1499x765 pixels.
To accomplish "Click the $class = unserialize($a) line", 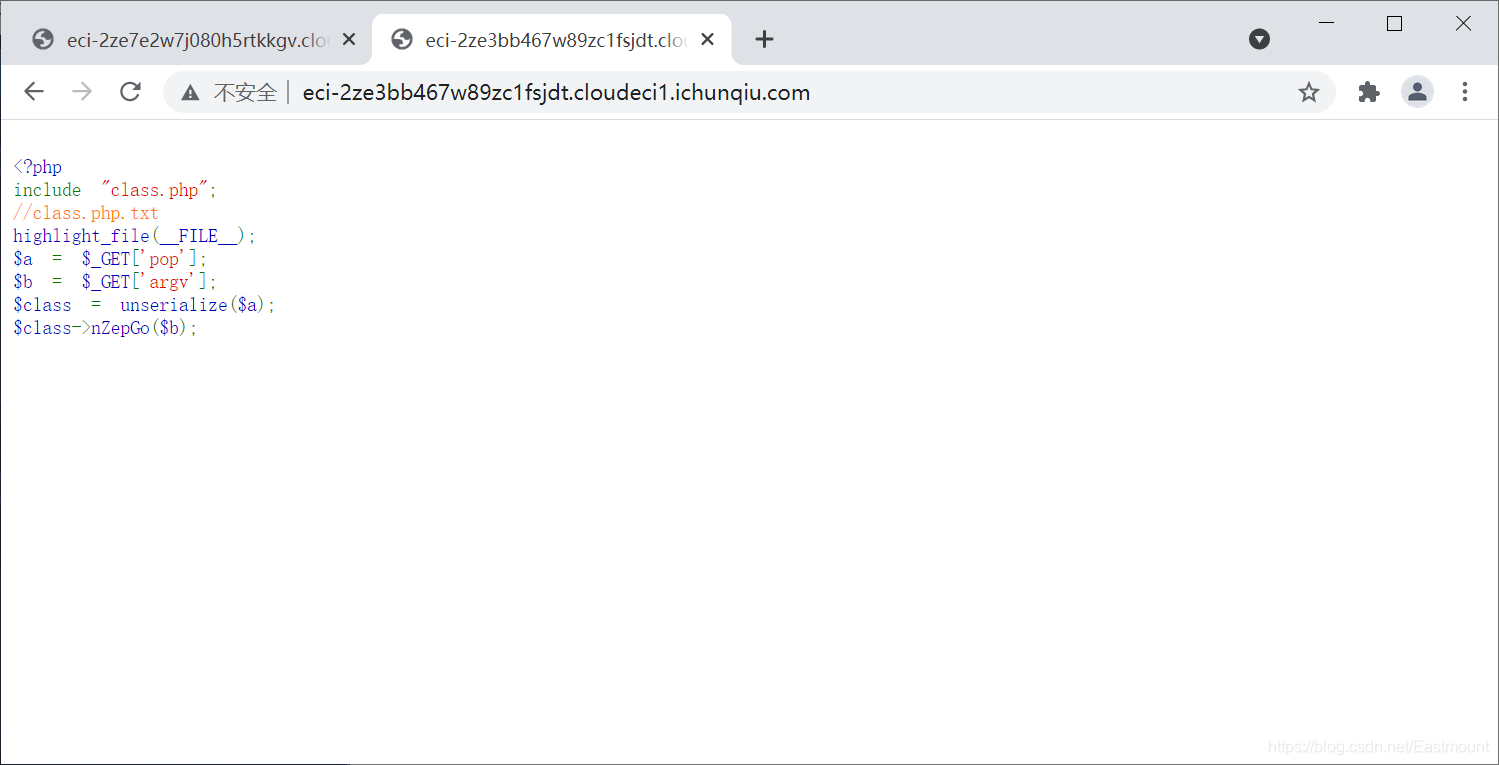I will (144, 305).
